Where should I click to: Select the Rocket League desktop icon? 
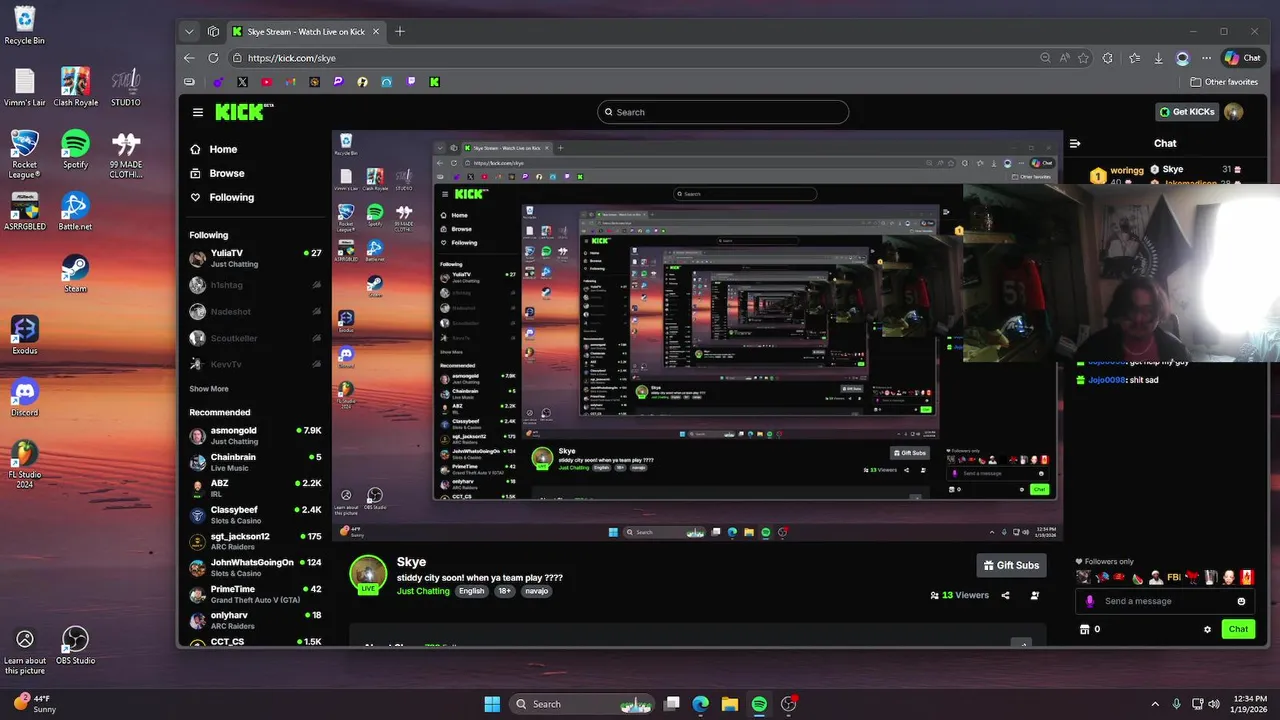pyautogui.click(x=25, y=154)
